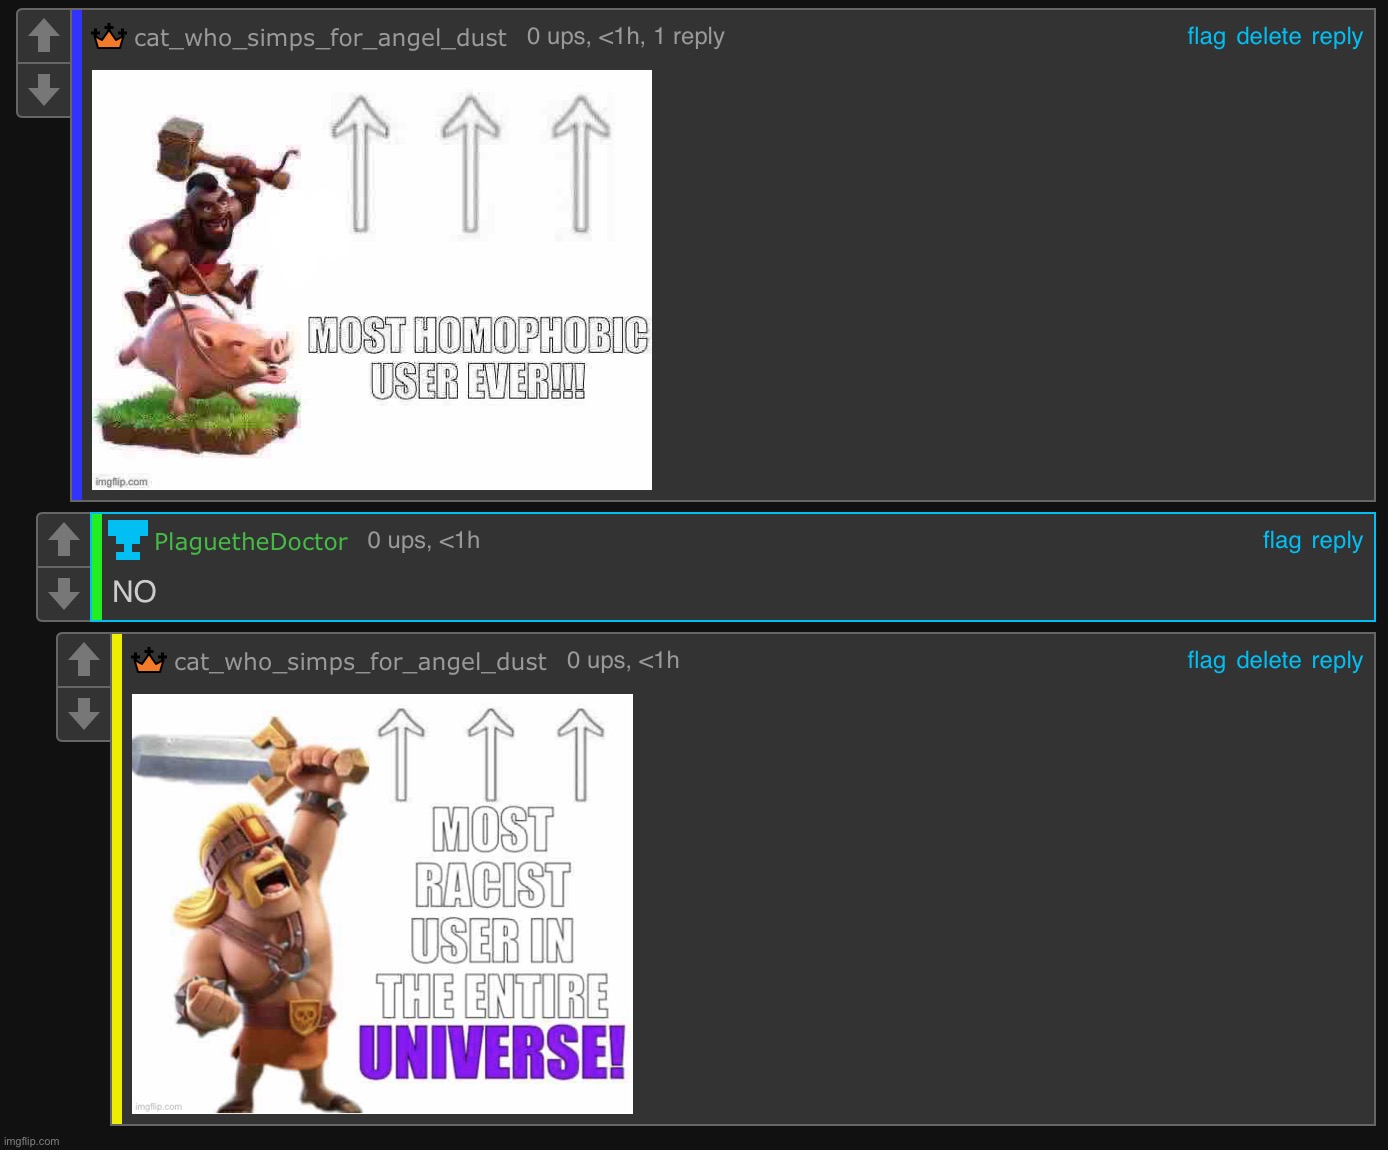Upvote the first cat_who_simps_for_angel_dust comment
The width and height of the screenshot is (1388, 1150).
[44, 37]
